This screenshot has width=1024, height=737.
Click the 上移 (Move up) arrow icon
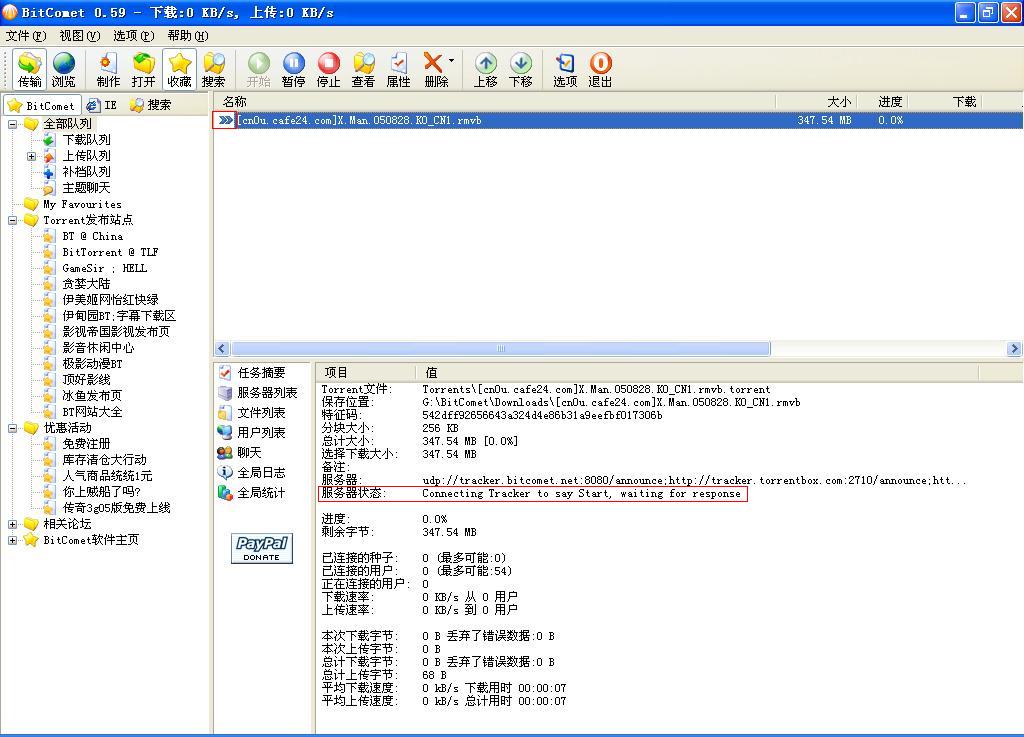pyautogui.click(x=485, y=69)
